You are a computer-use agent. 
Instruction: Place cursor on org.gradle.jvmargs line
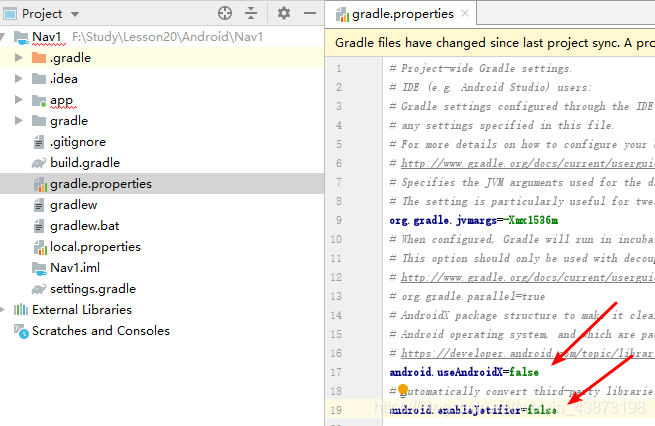pyautogui.click(x=474, y=220)
